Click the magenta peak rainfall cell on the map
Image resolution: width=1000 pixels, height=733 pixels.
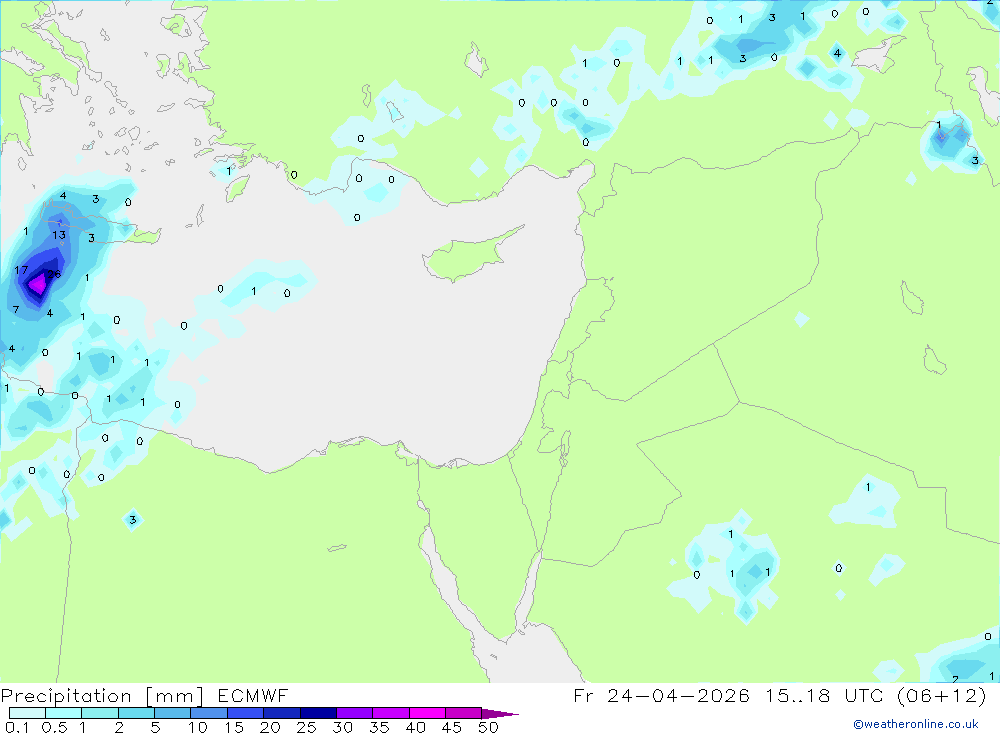tap(38, 283)
